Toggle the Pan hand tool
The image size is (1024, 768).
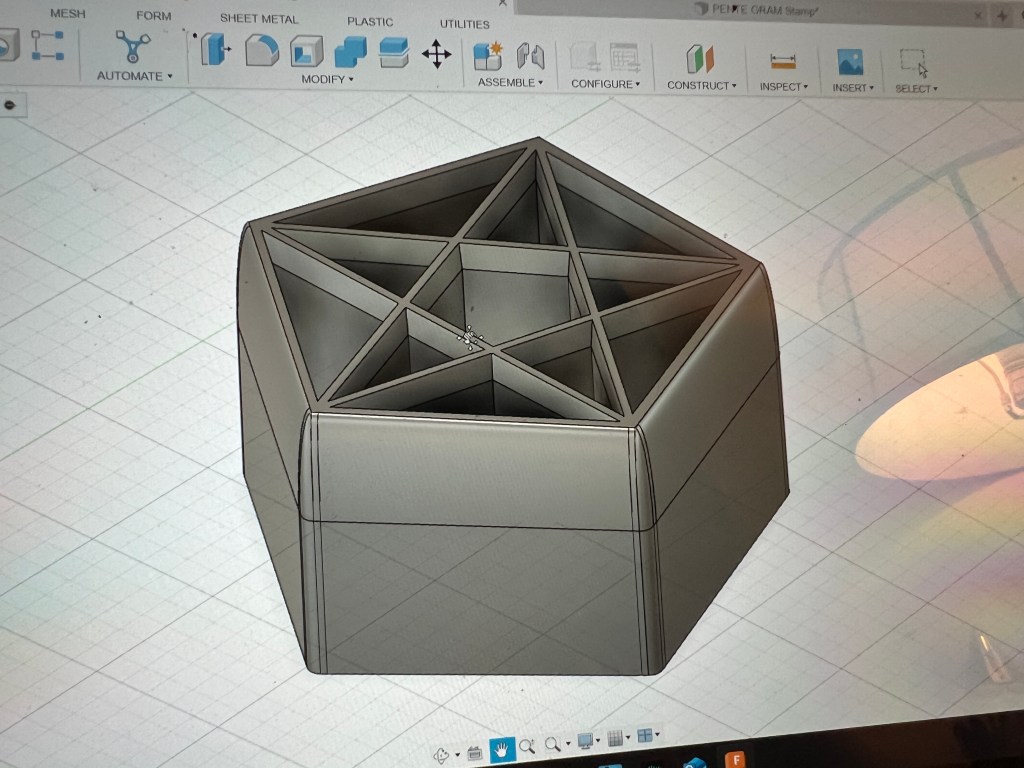coord(502,746)
